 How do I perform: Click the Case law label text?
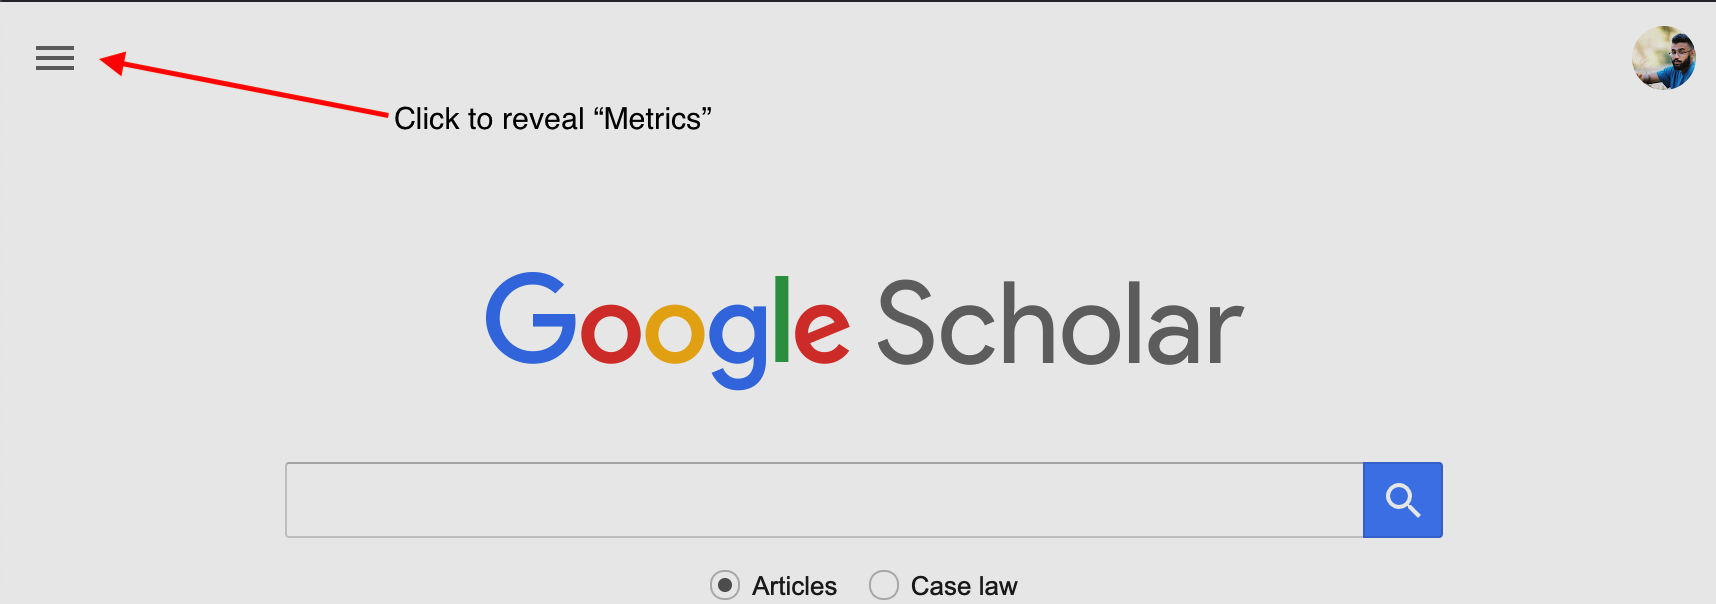click(x=964, y=586)
